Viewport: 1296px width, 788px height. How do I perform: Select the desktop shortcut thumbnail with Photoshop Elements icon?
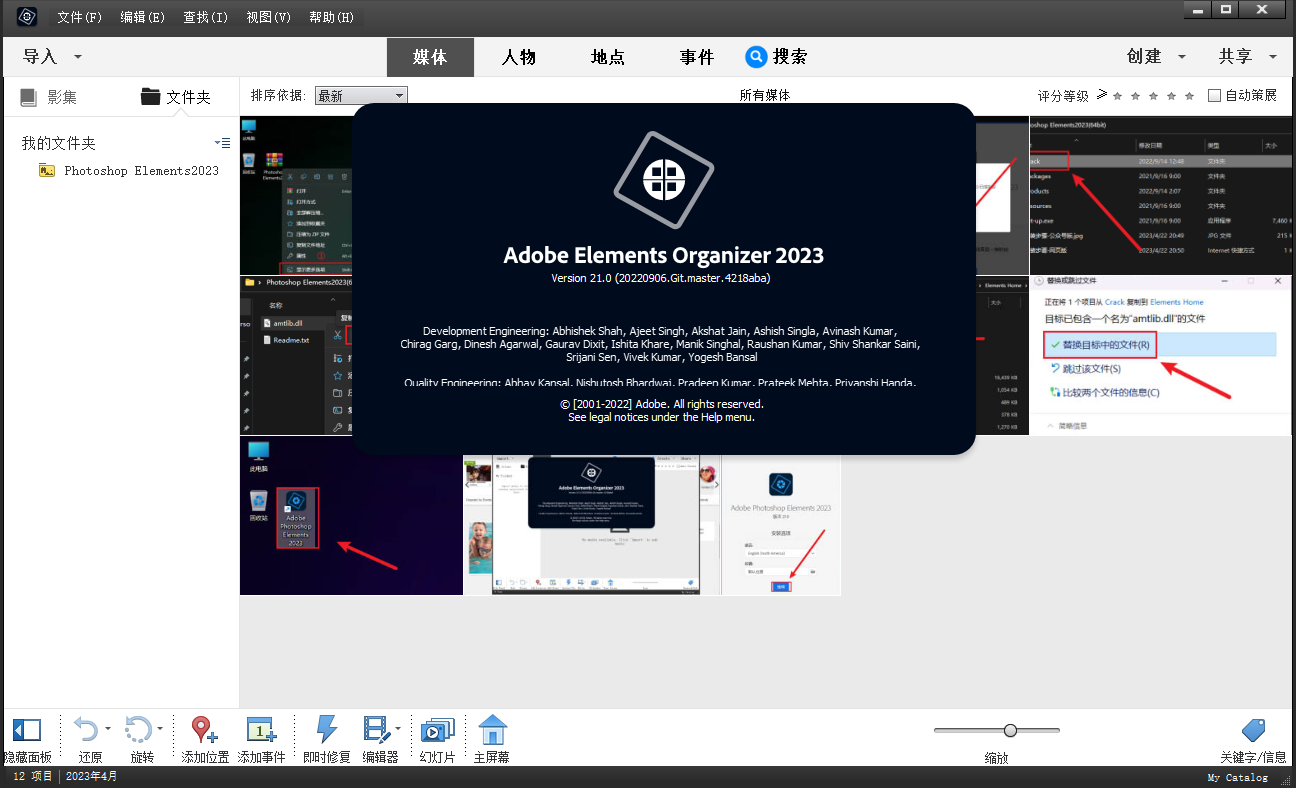(351, 515)
